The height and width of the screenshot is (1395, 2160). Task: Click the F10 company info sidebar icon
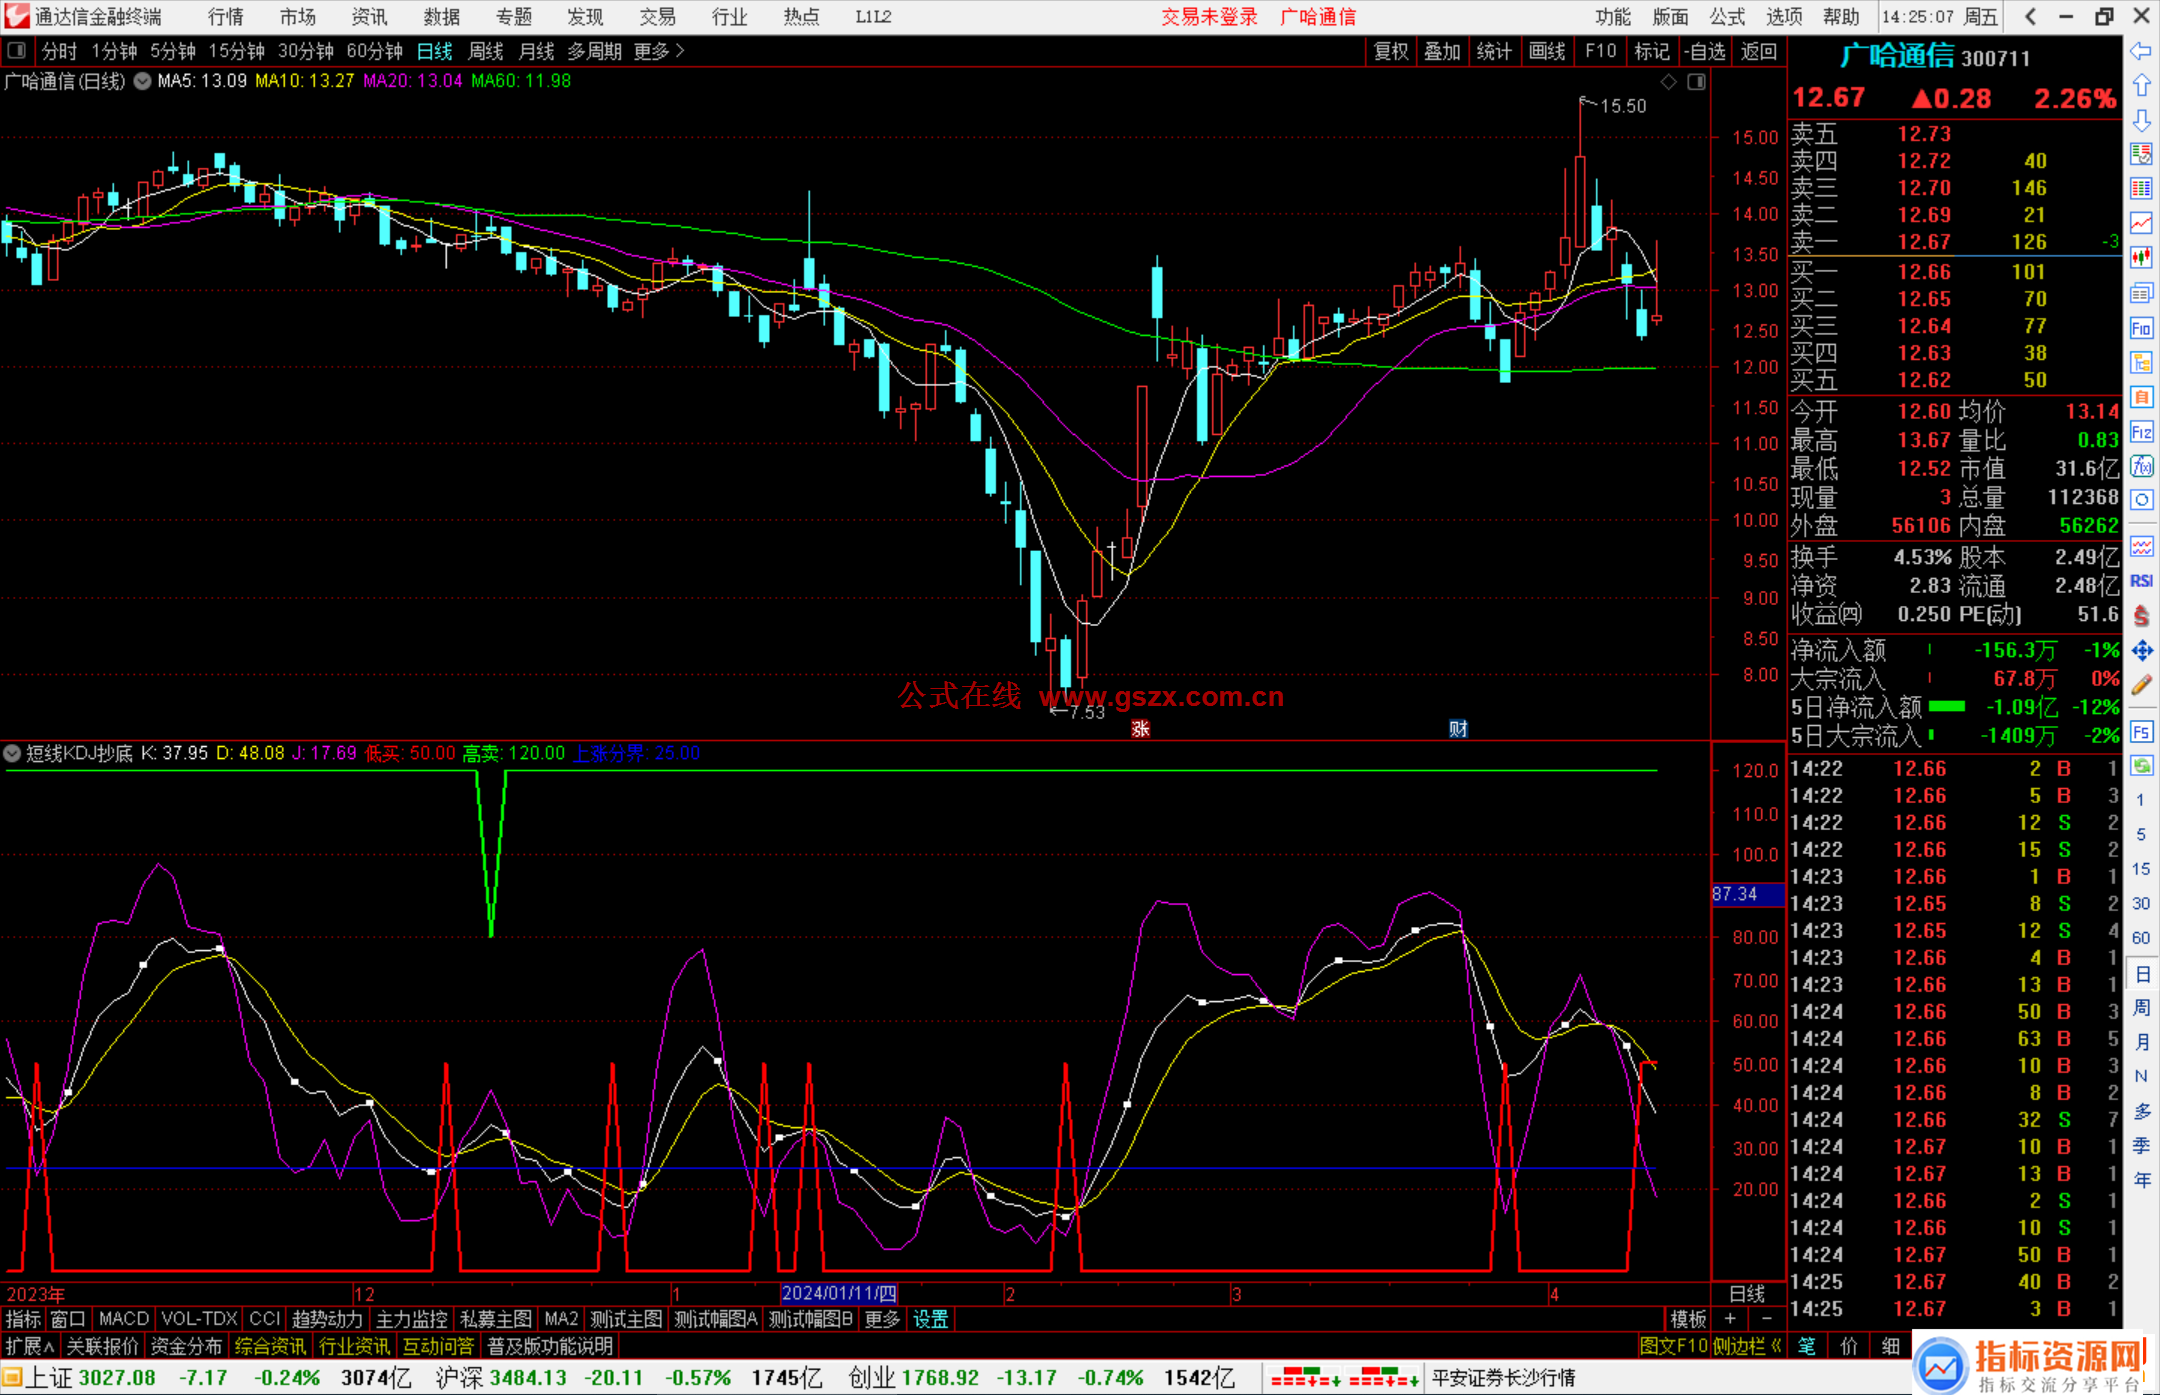pos(2141,328)
